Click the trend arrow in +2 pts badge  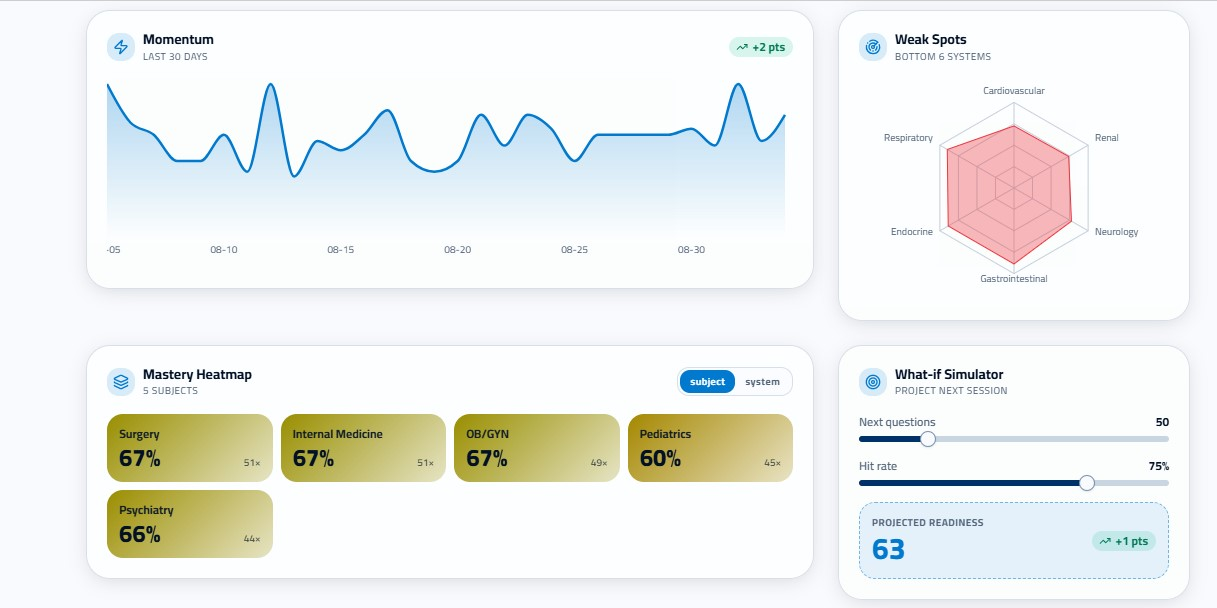pos(742,47)
